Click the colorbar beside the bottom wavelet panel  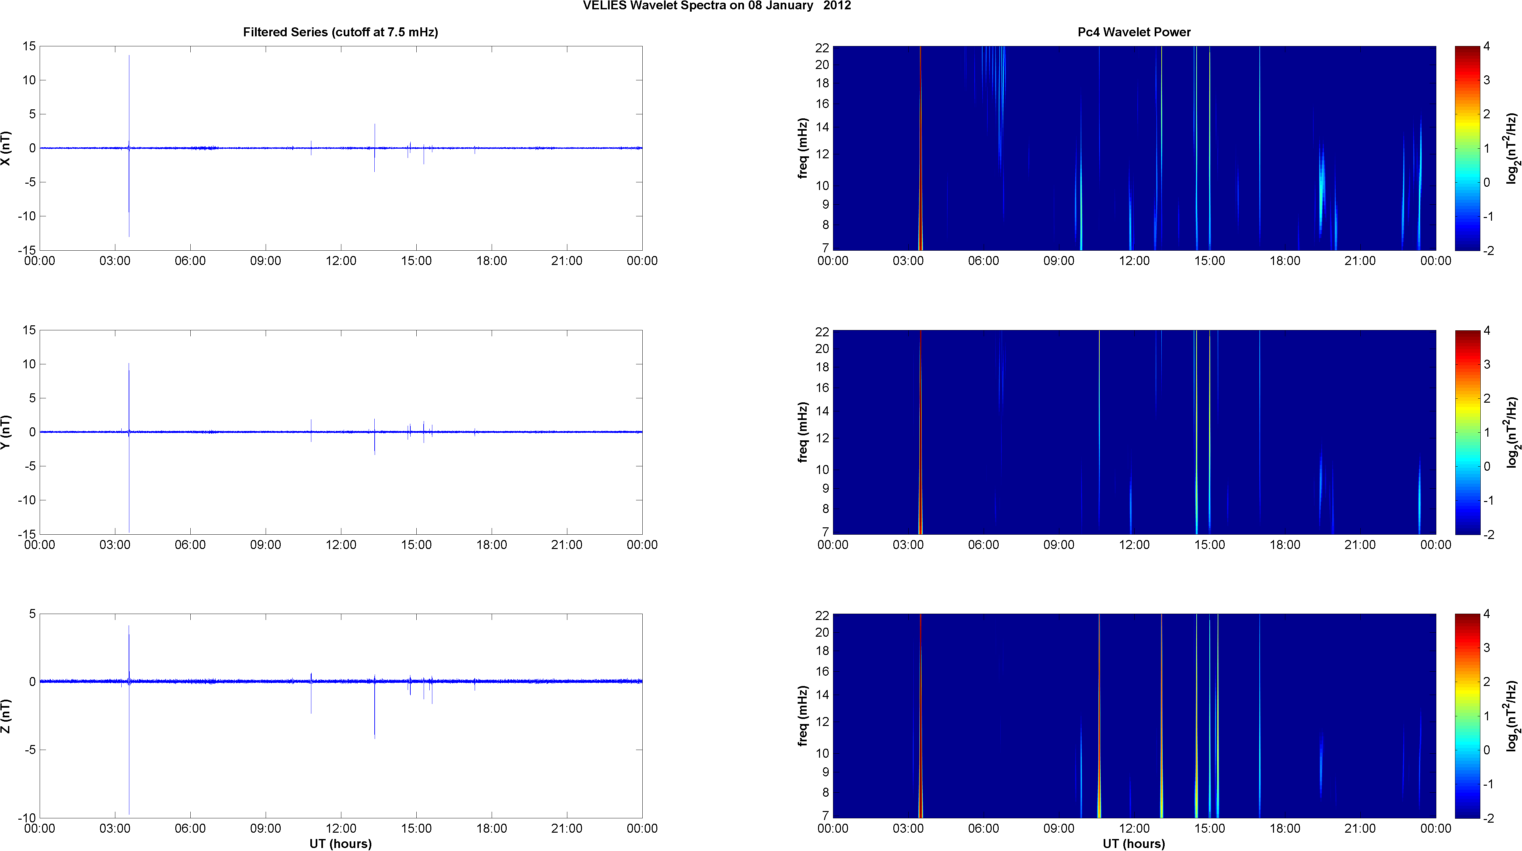coord(1466,716)
